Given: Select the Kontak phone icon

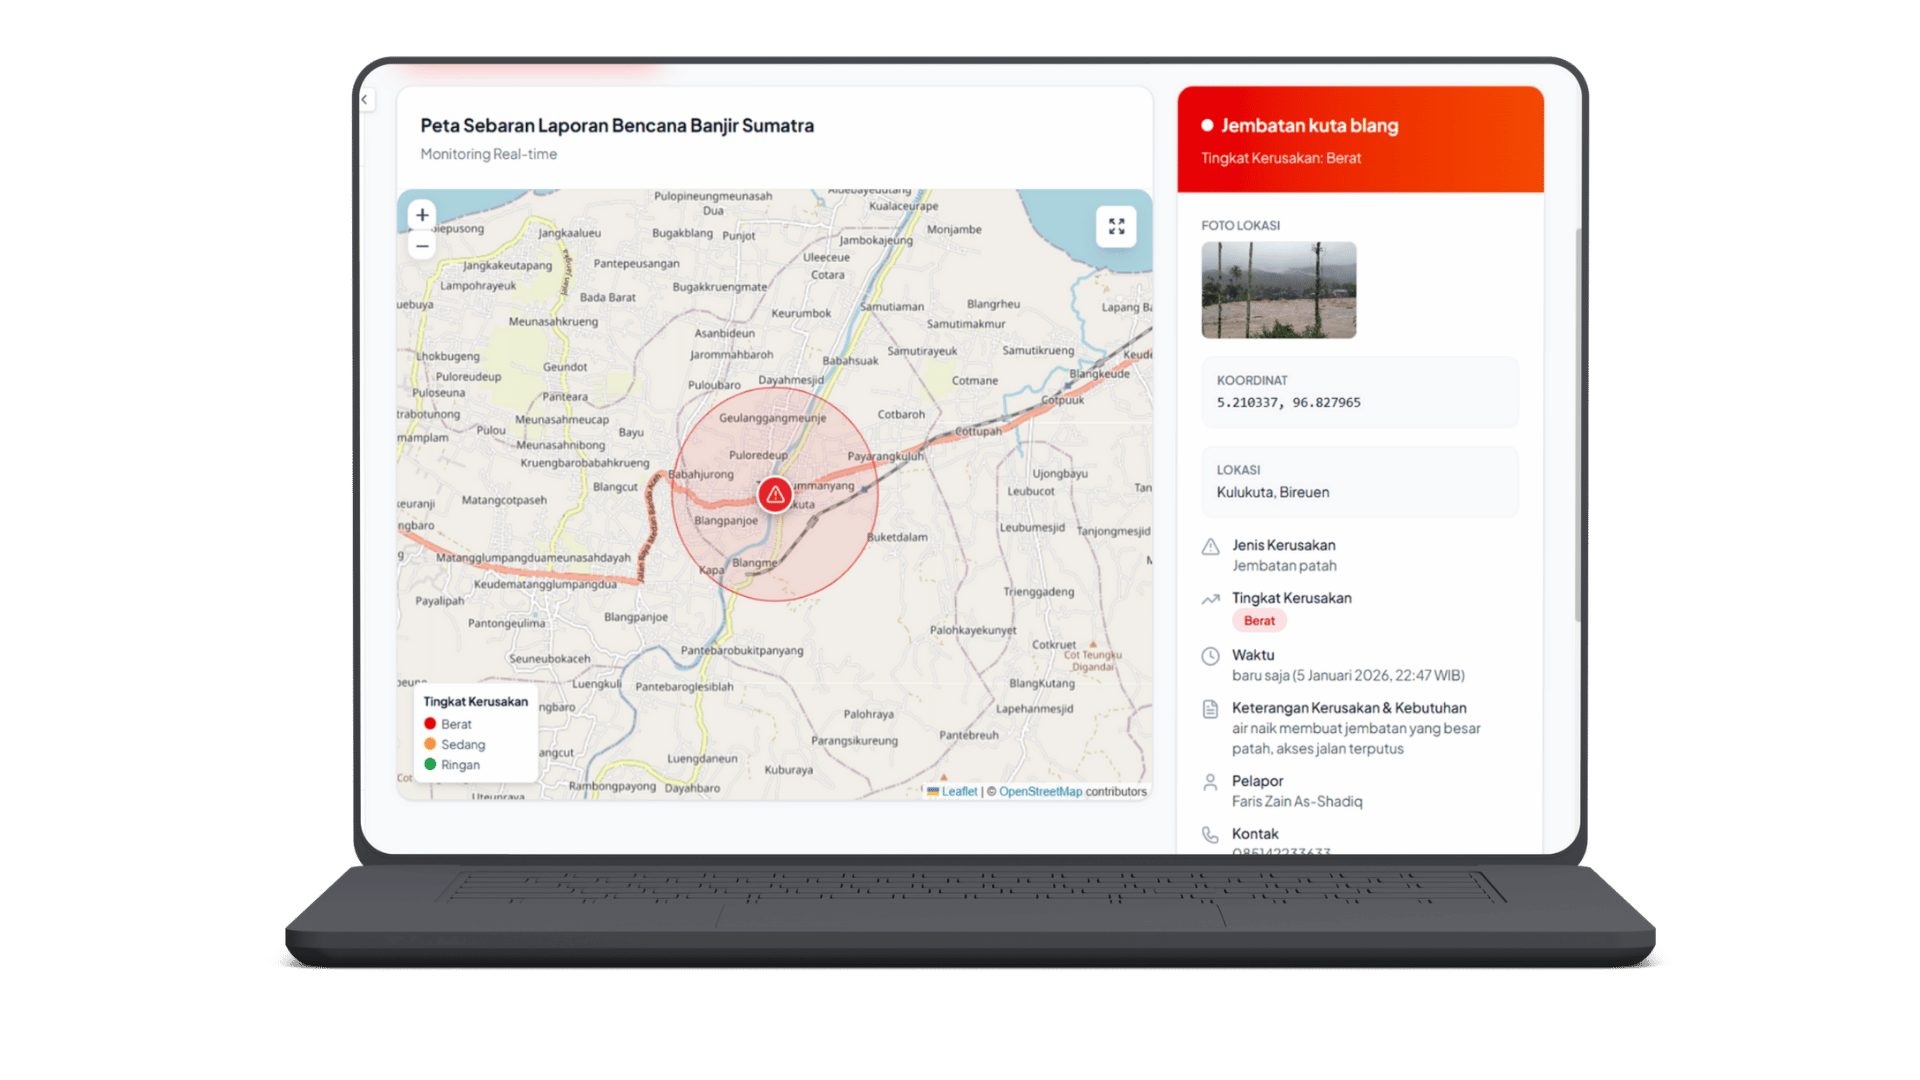Looking at the screenshot, I should [x=1211, y=834].
